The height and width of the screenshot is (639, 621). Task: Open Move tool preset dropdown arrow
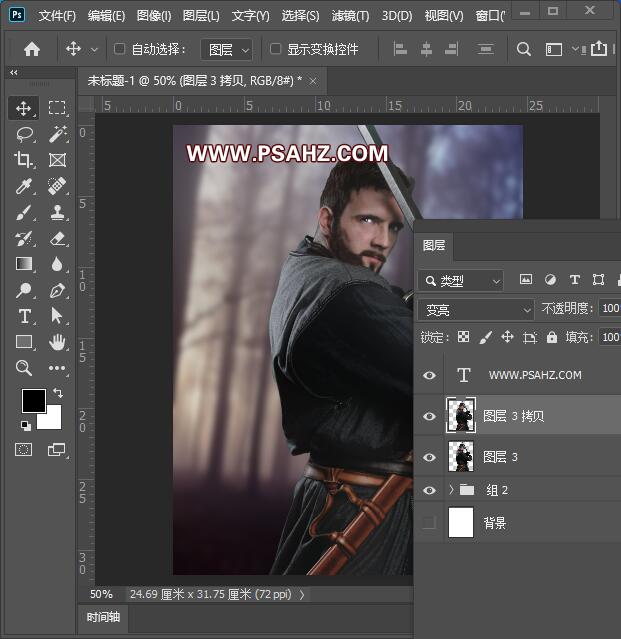tap(94, 50)
